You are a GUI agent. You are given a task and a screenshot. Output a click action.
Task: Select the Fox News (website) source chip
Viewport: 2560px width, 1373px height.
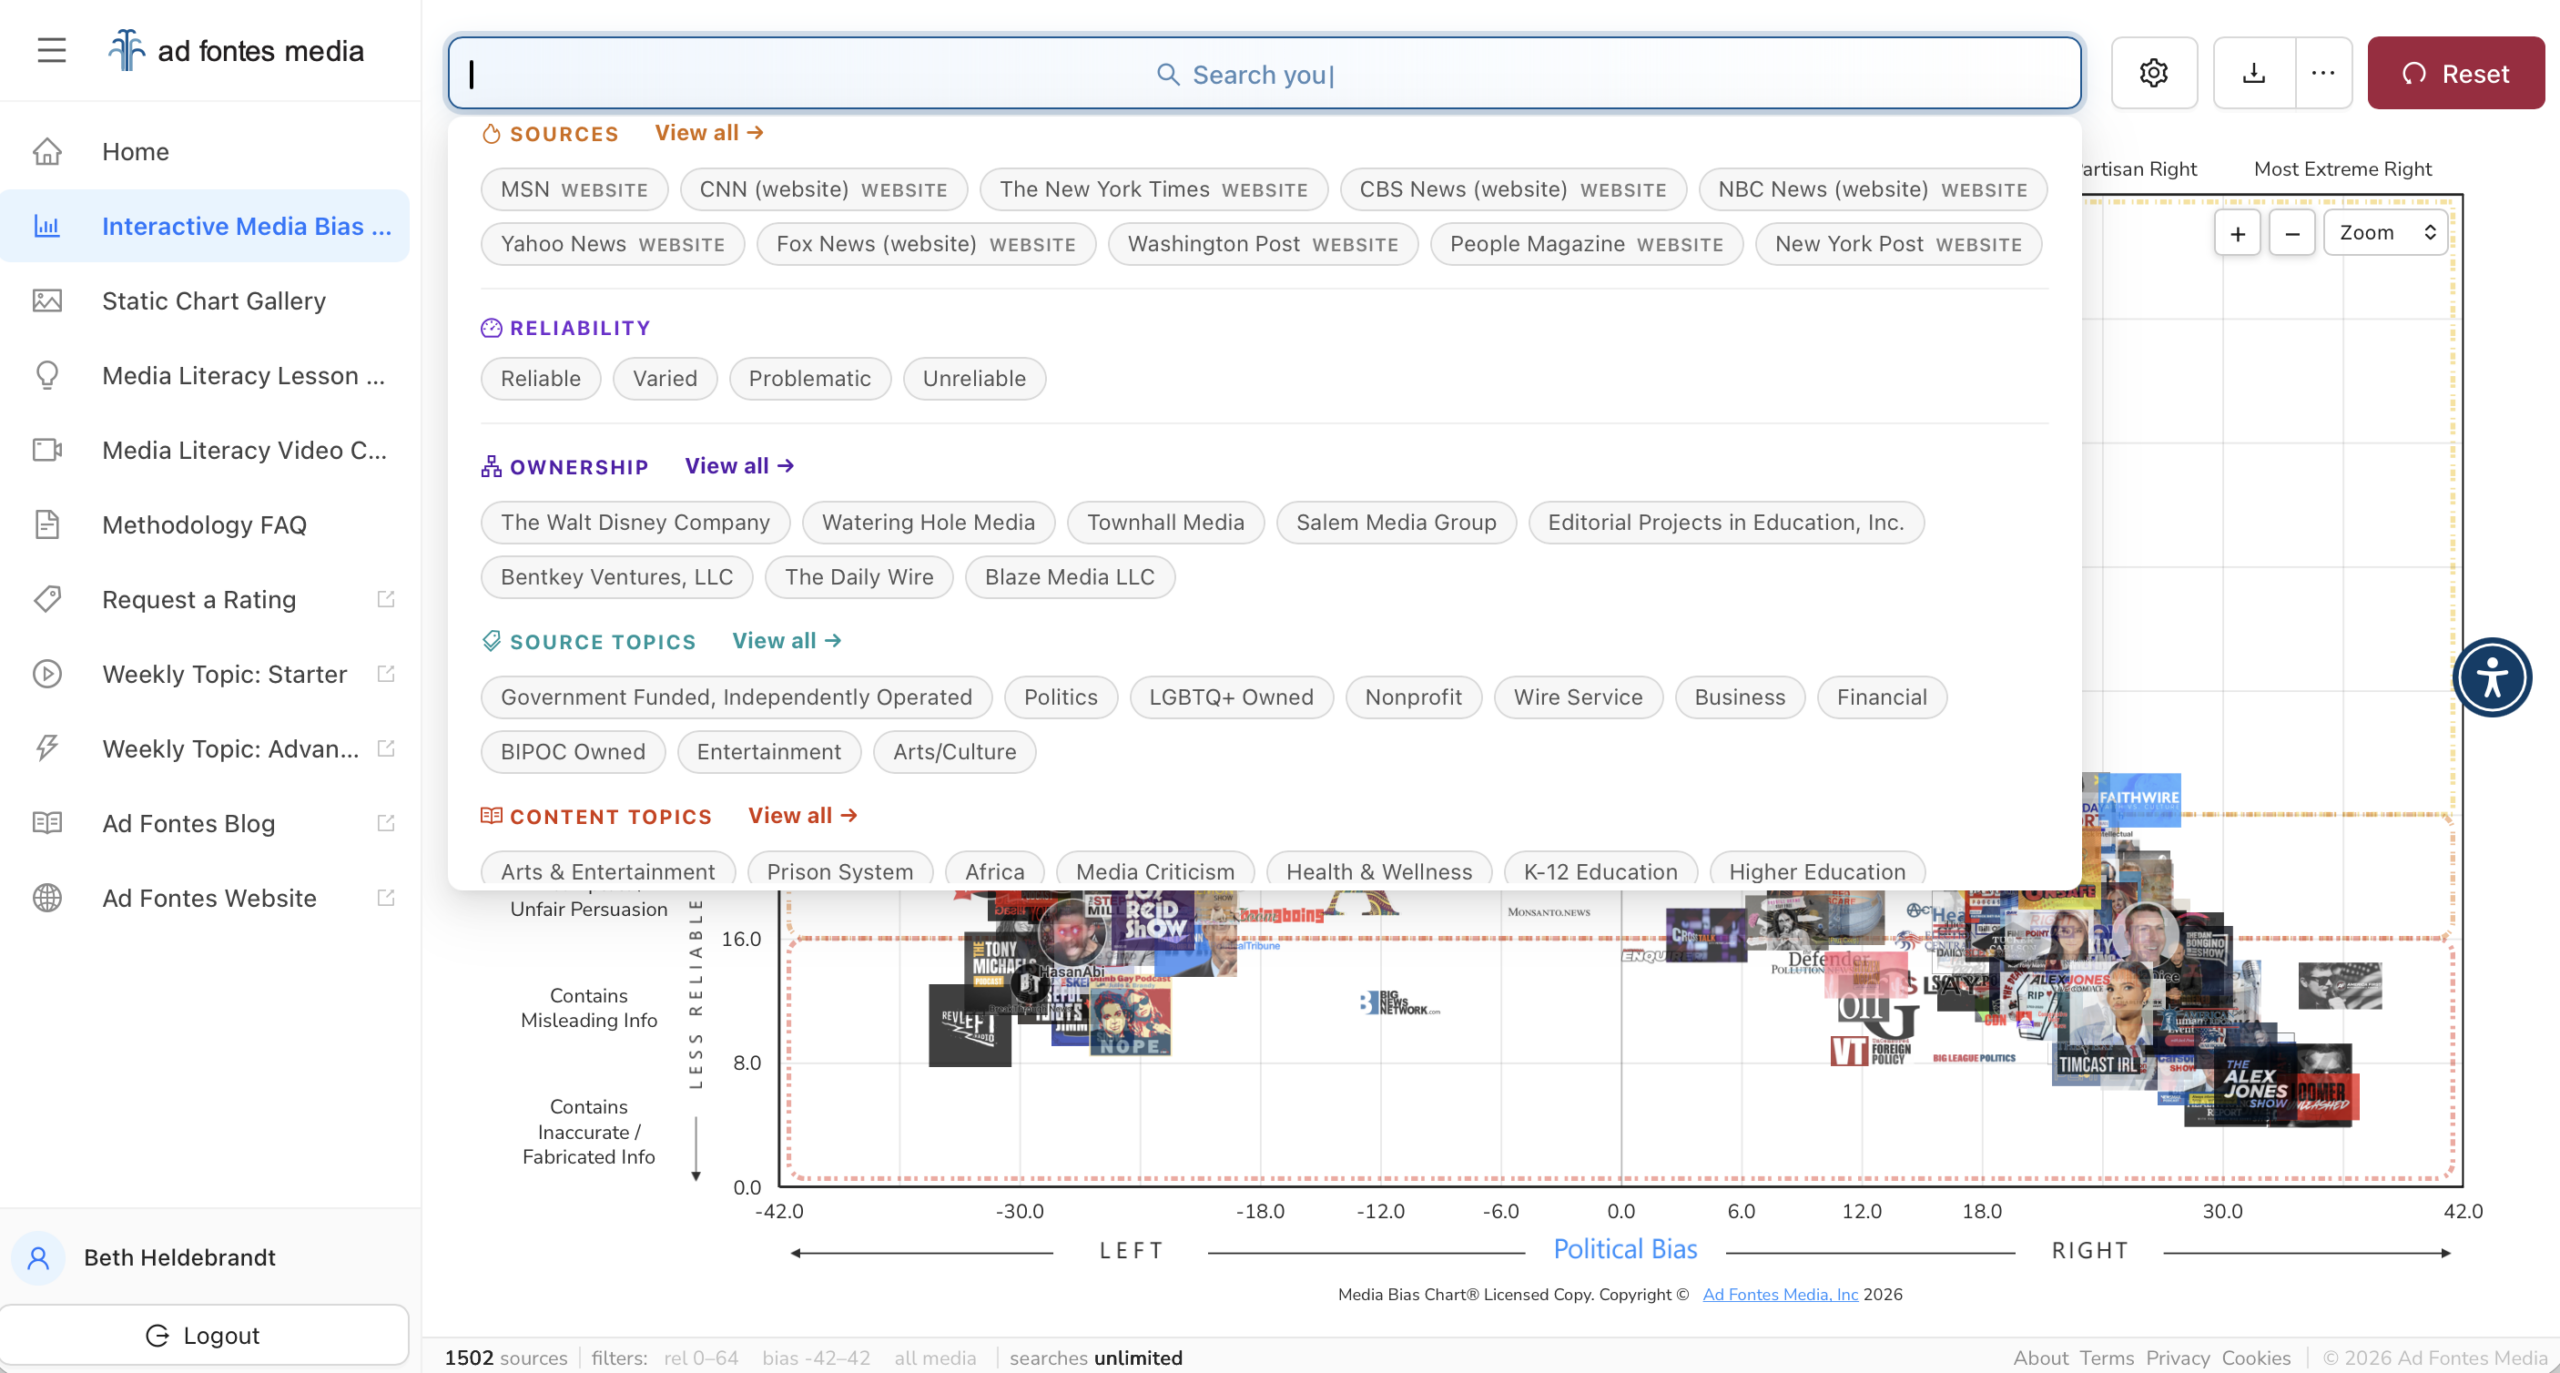926,244
